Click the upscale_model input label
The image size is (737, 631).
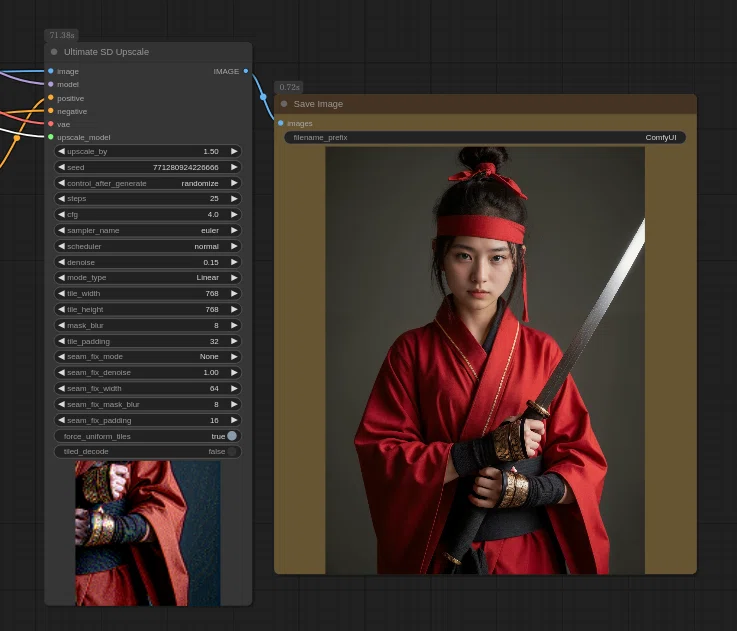click(x=84, y=137)
